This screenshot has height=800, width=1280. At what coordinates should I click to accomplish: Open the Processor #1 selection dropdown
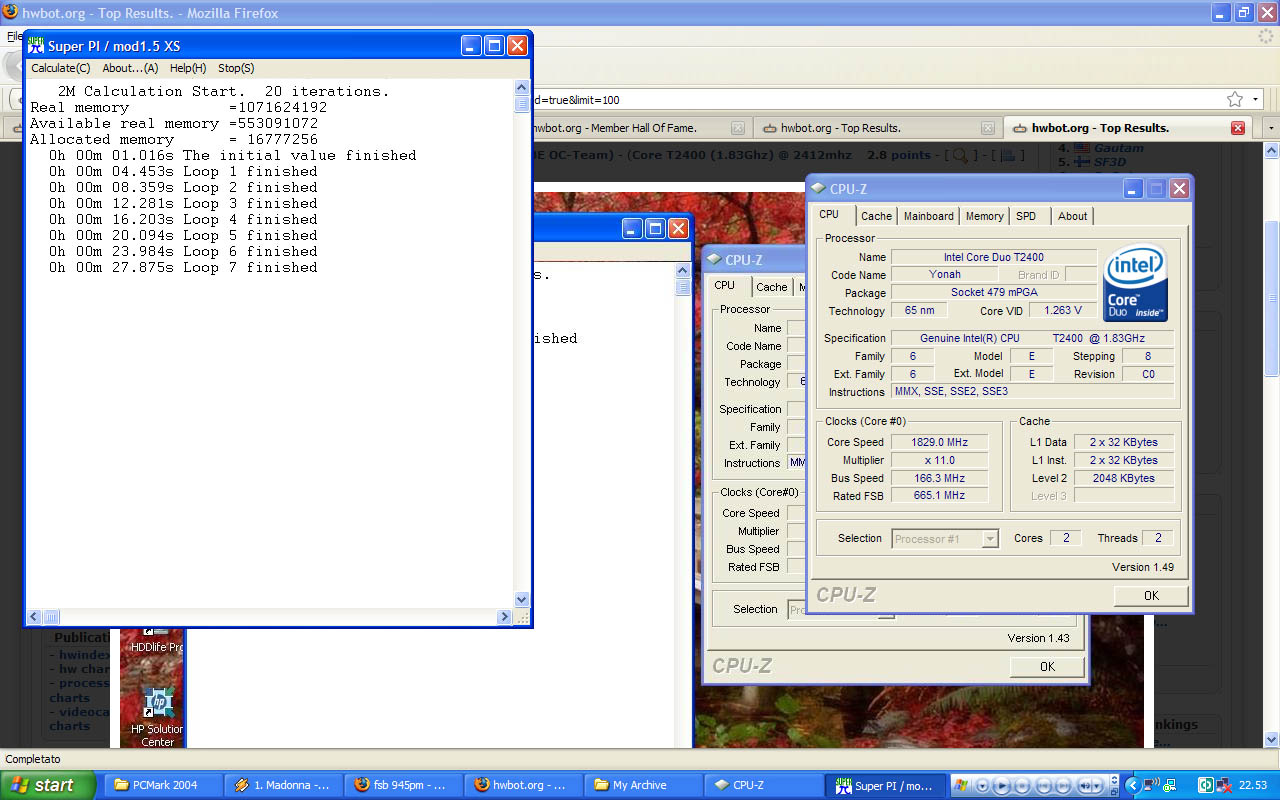click(x=944, y=538)
